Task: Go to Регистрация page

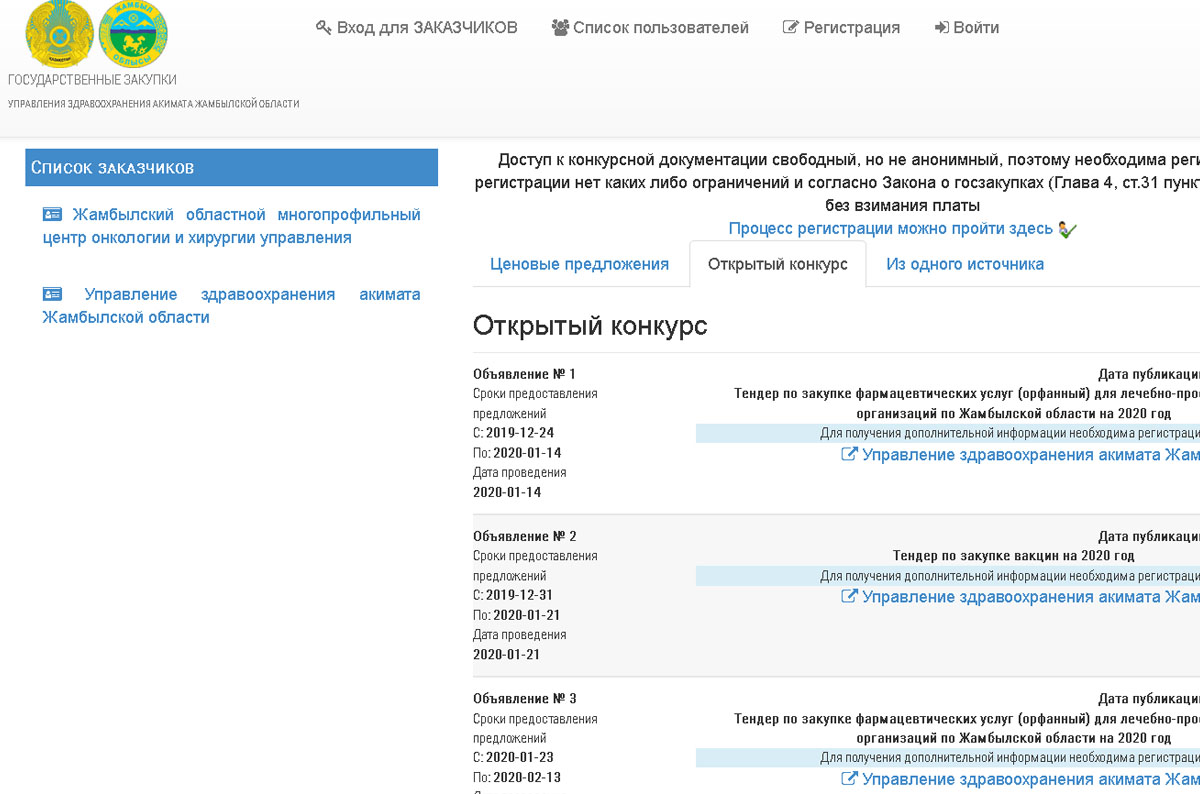Action: click(x=851, y=28)
